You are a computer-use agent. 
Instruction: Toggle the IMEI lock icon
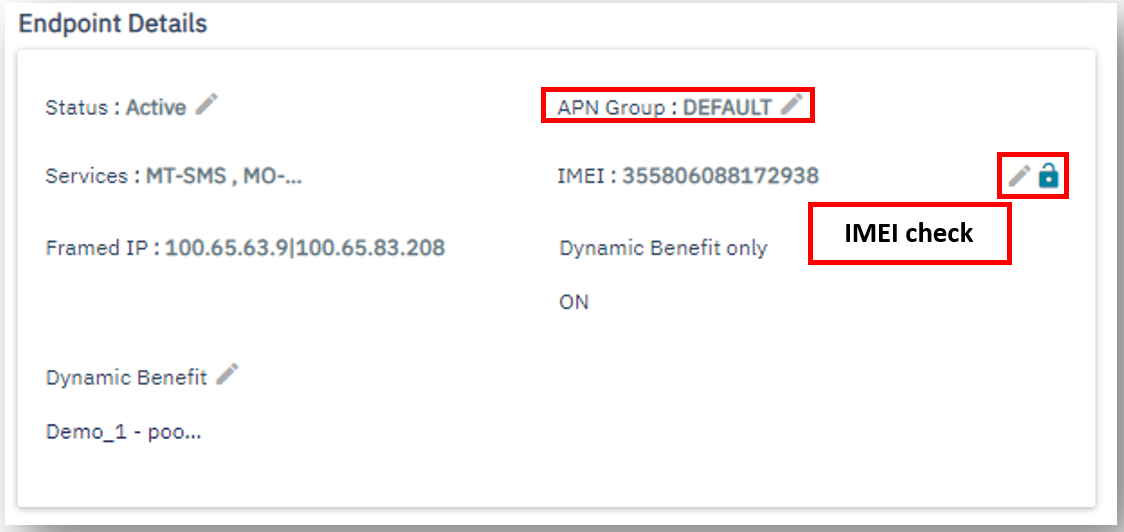tap(1048, 177)
